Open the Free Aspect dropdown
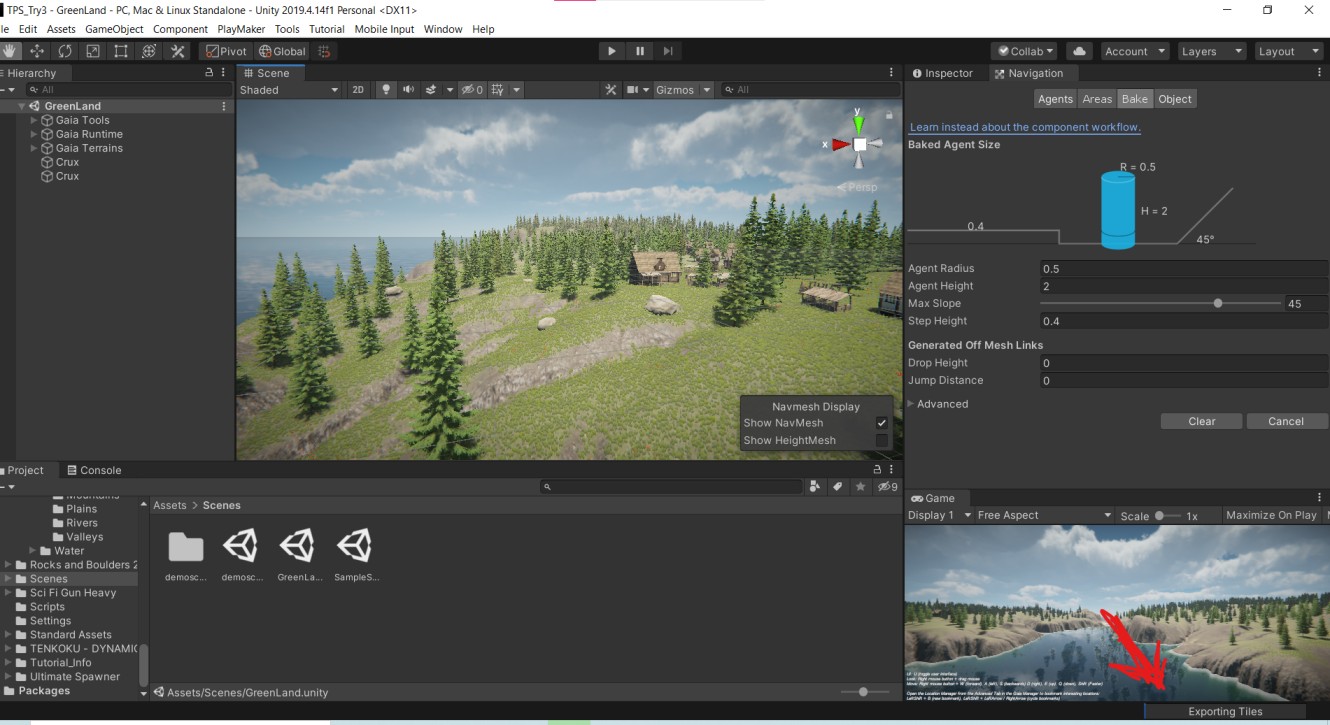This screenshot has width=1330, height=725. [x=1045, y=515]
